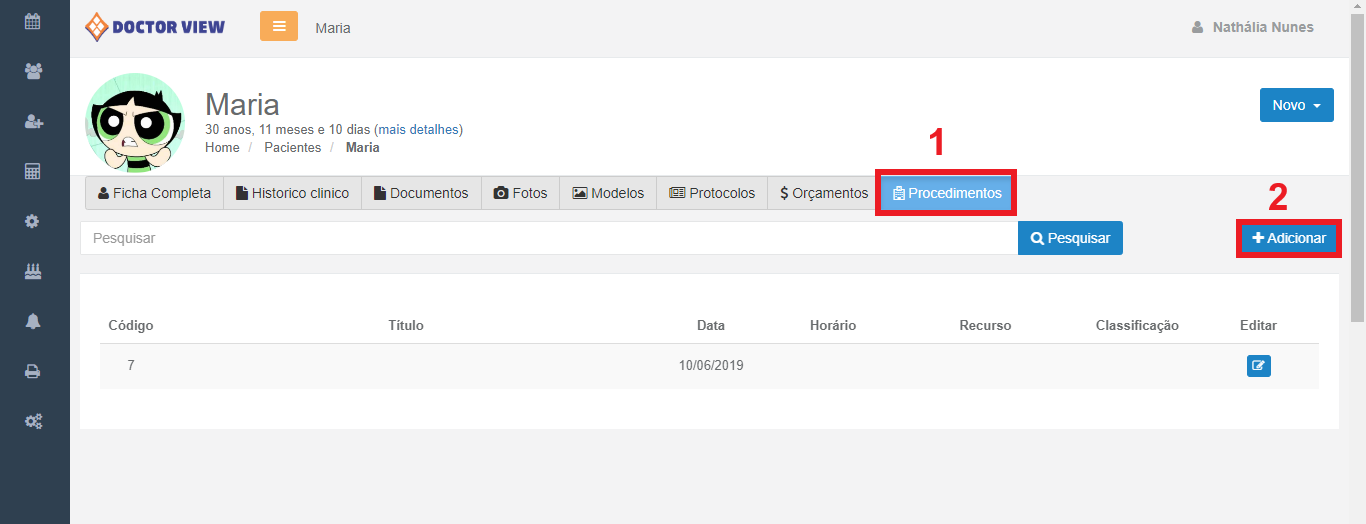Click the Pesquisar search input field

coord(548,238)
